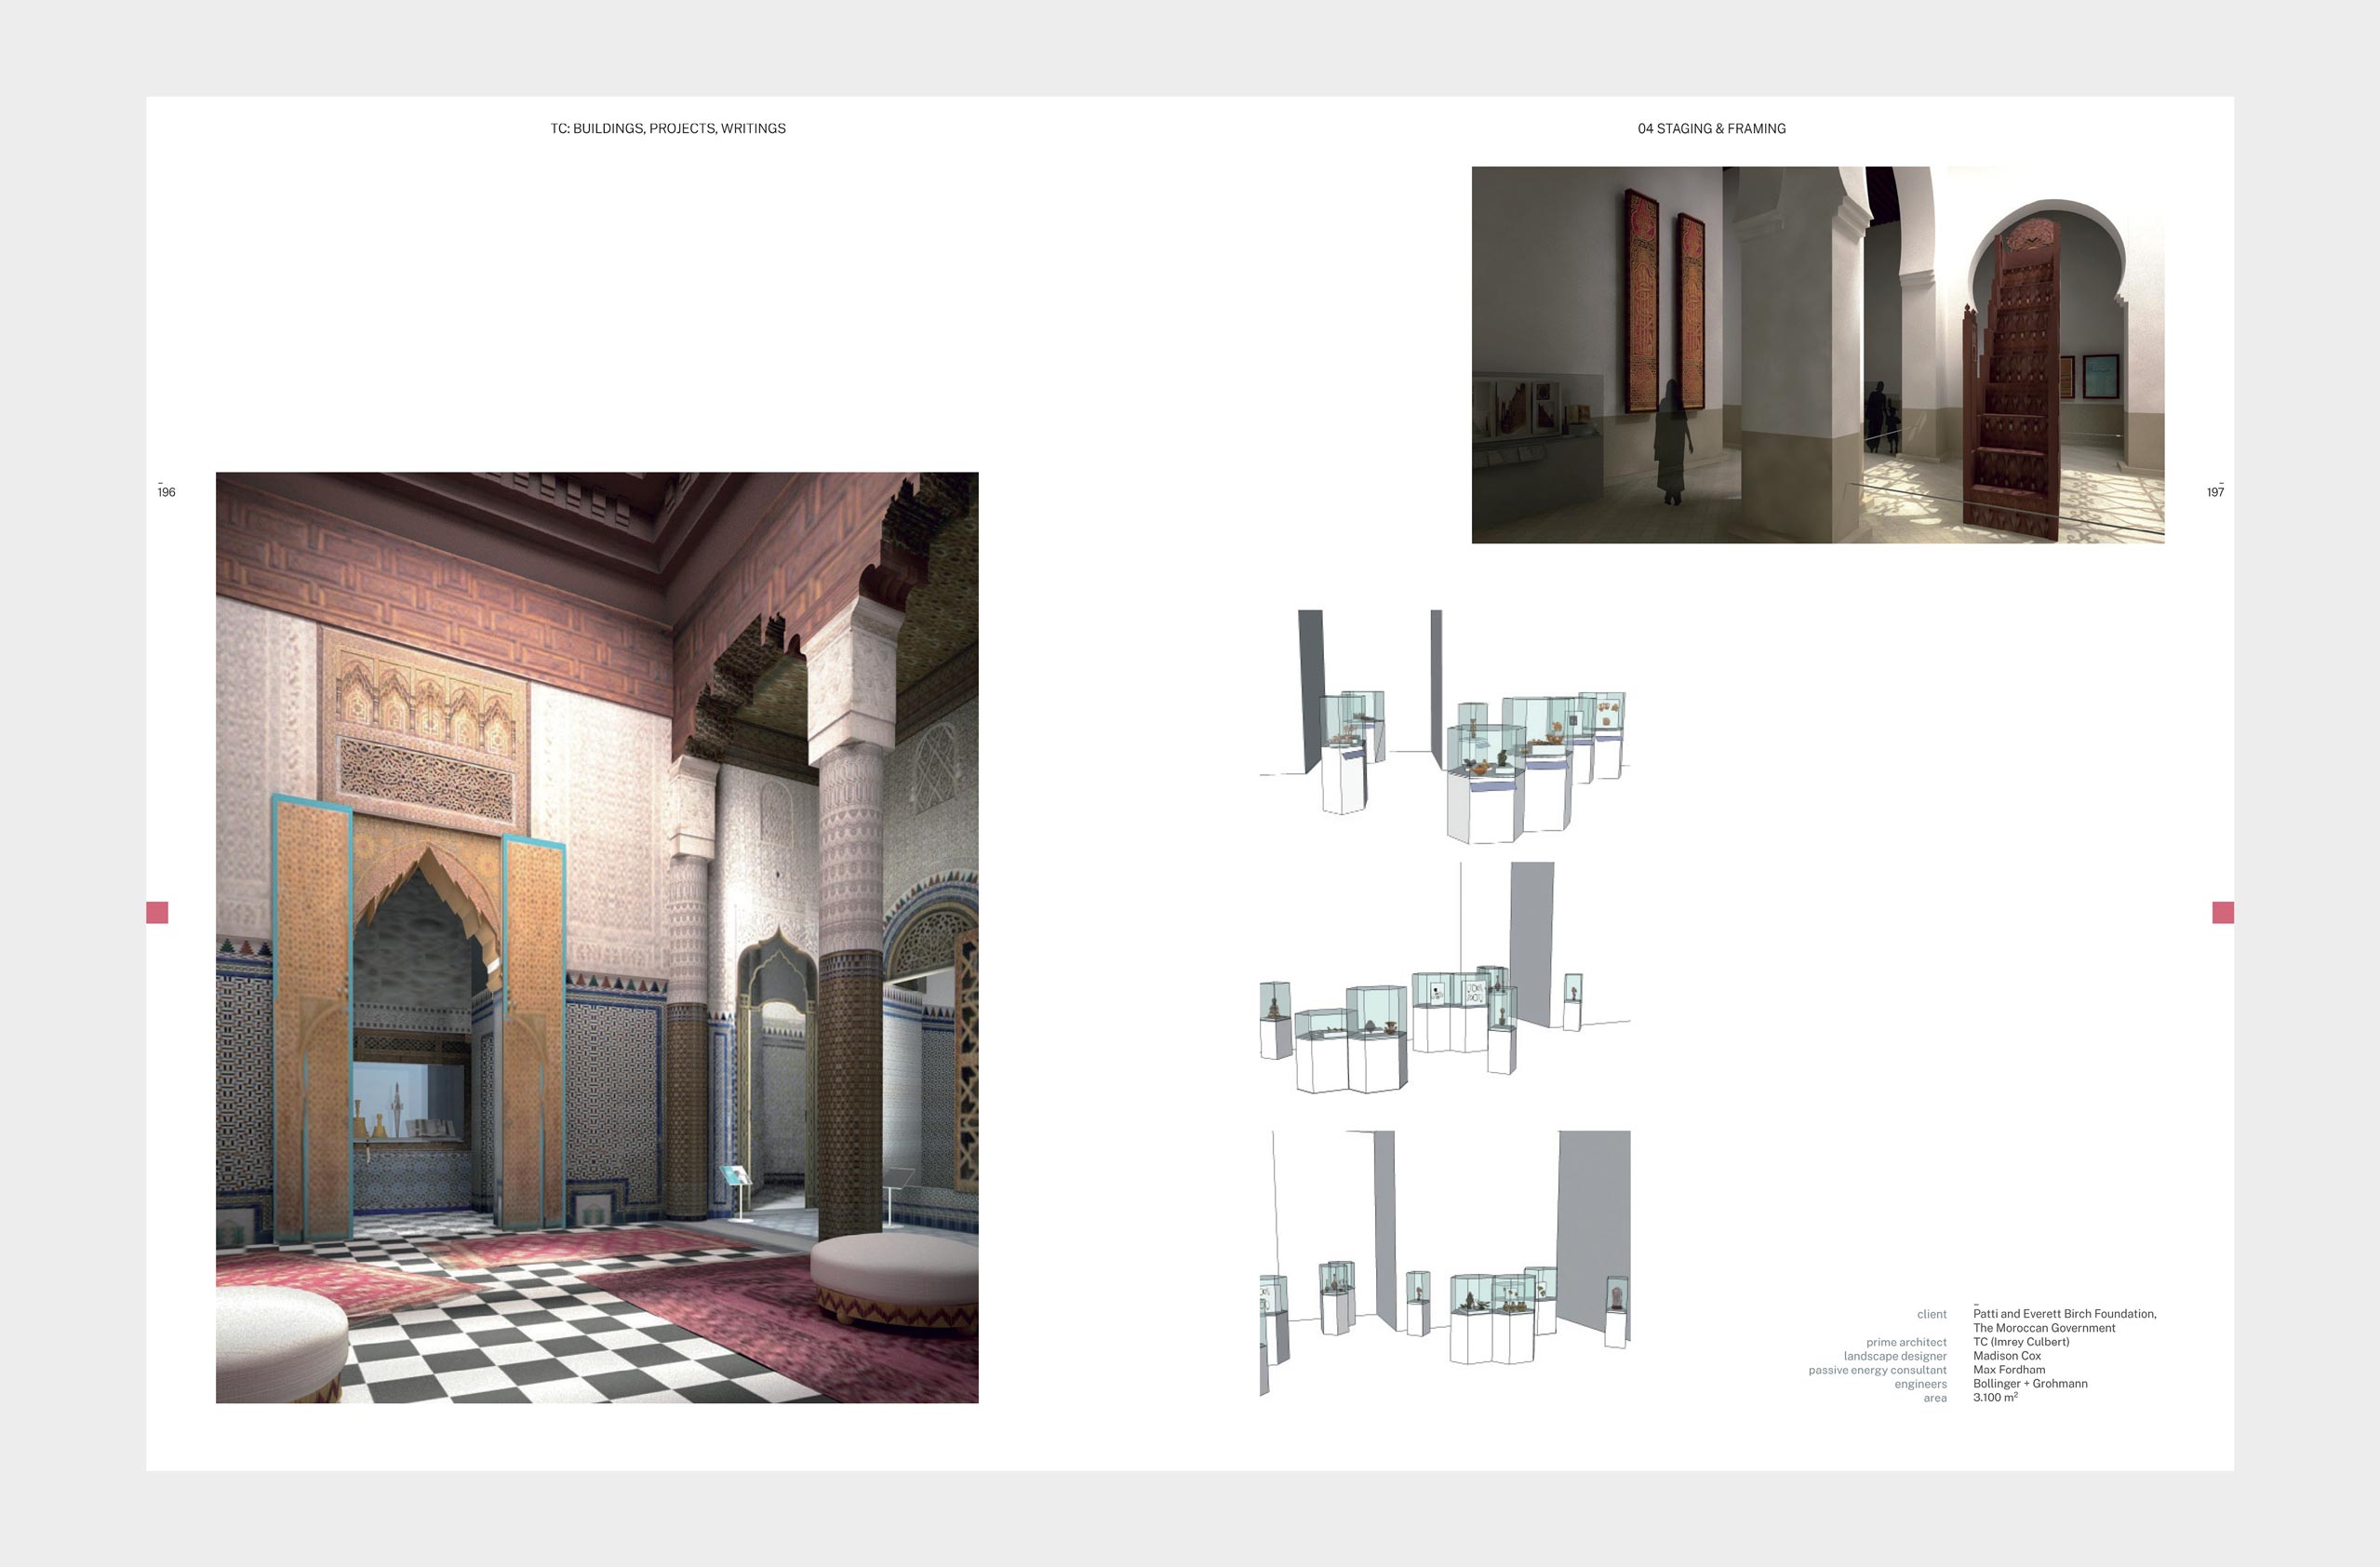Select 'Bollinger + Grohmann' engineers credit
The width and height of the screenshot is (2380, 1567).
2029,1384
